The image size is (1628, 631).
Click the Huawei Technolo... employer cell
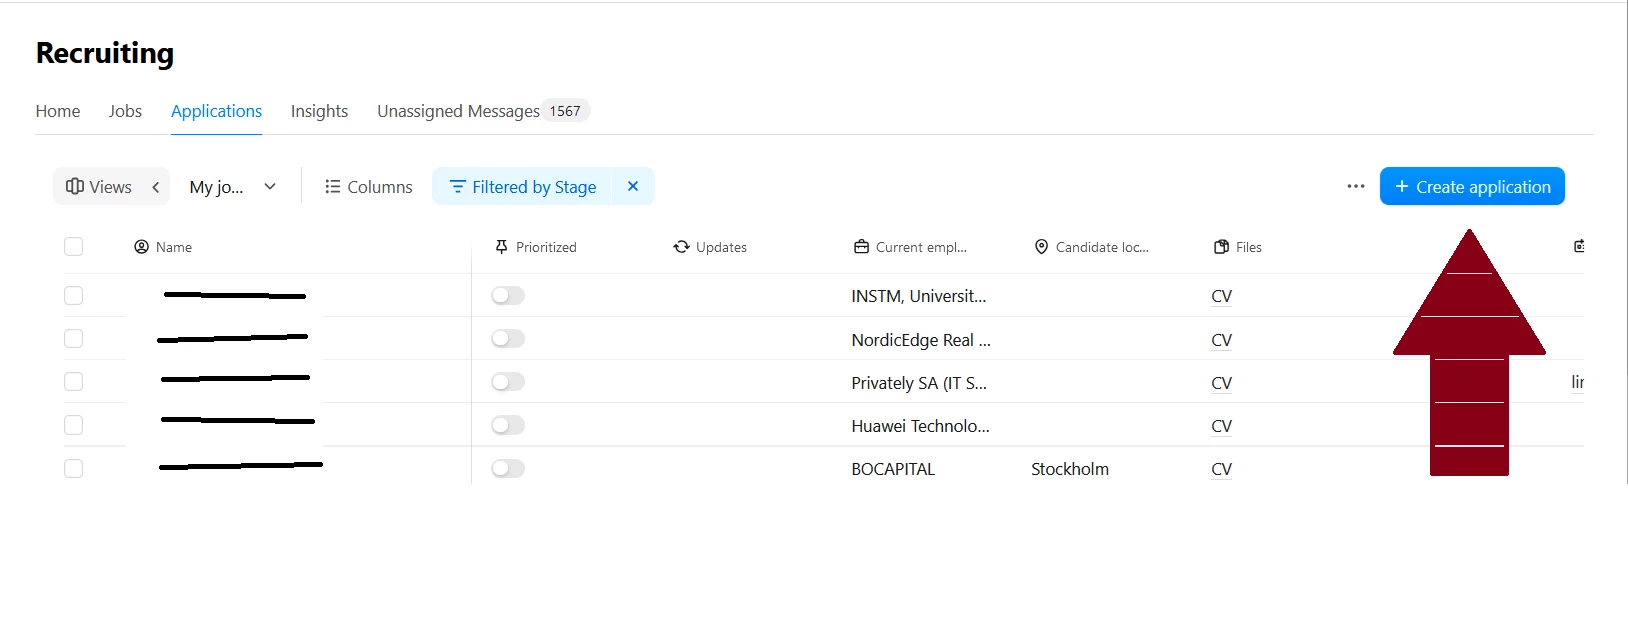coord(921,426)
